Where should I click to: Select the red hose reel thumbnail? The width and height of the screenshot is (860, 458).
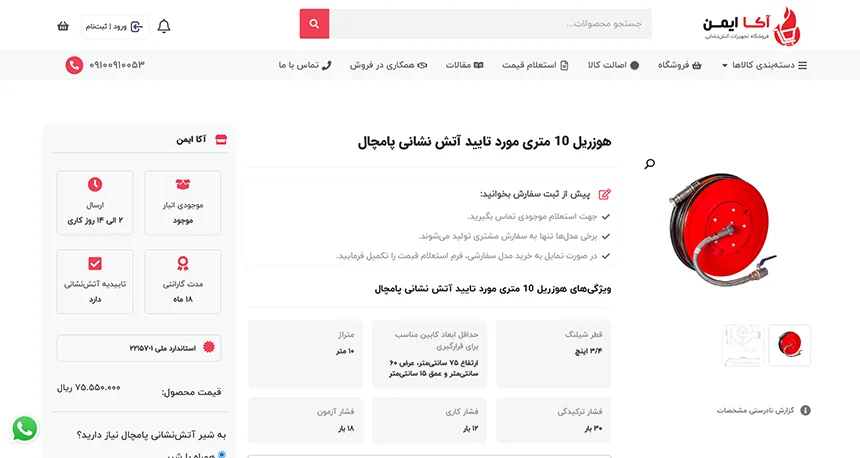(x=790, y=345)
